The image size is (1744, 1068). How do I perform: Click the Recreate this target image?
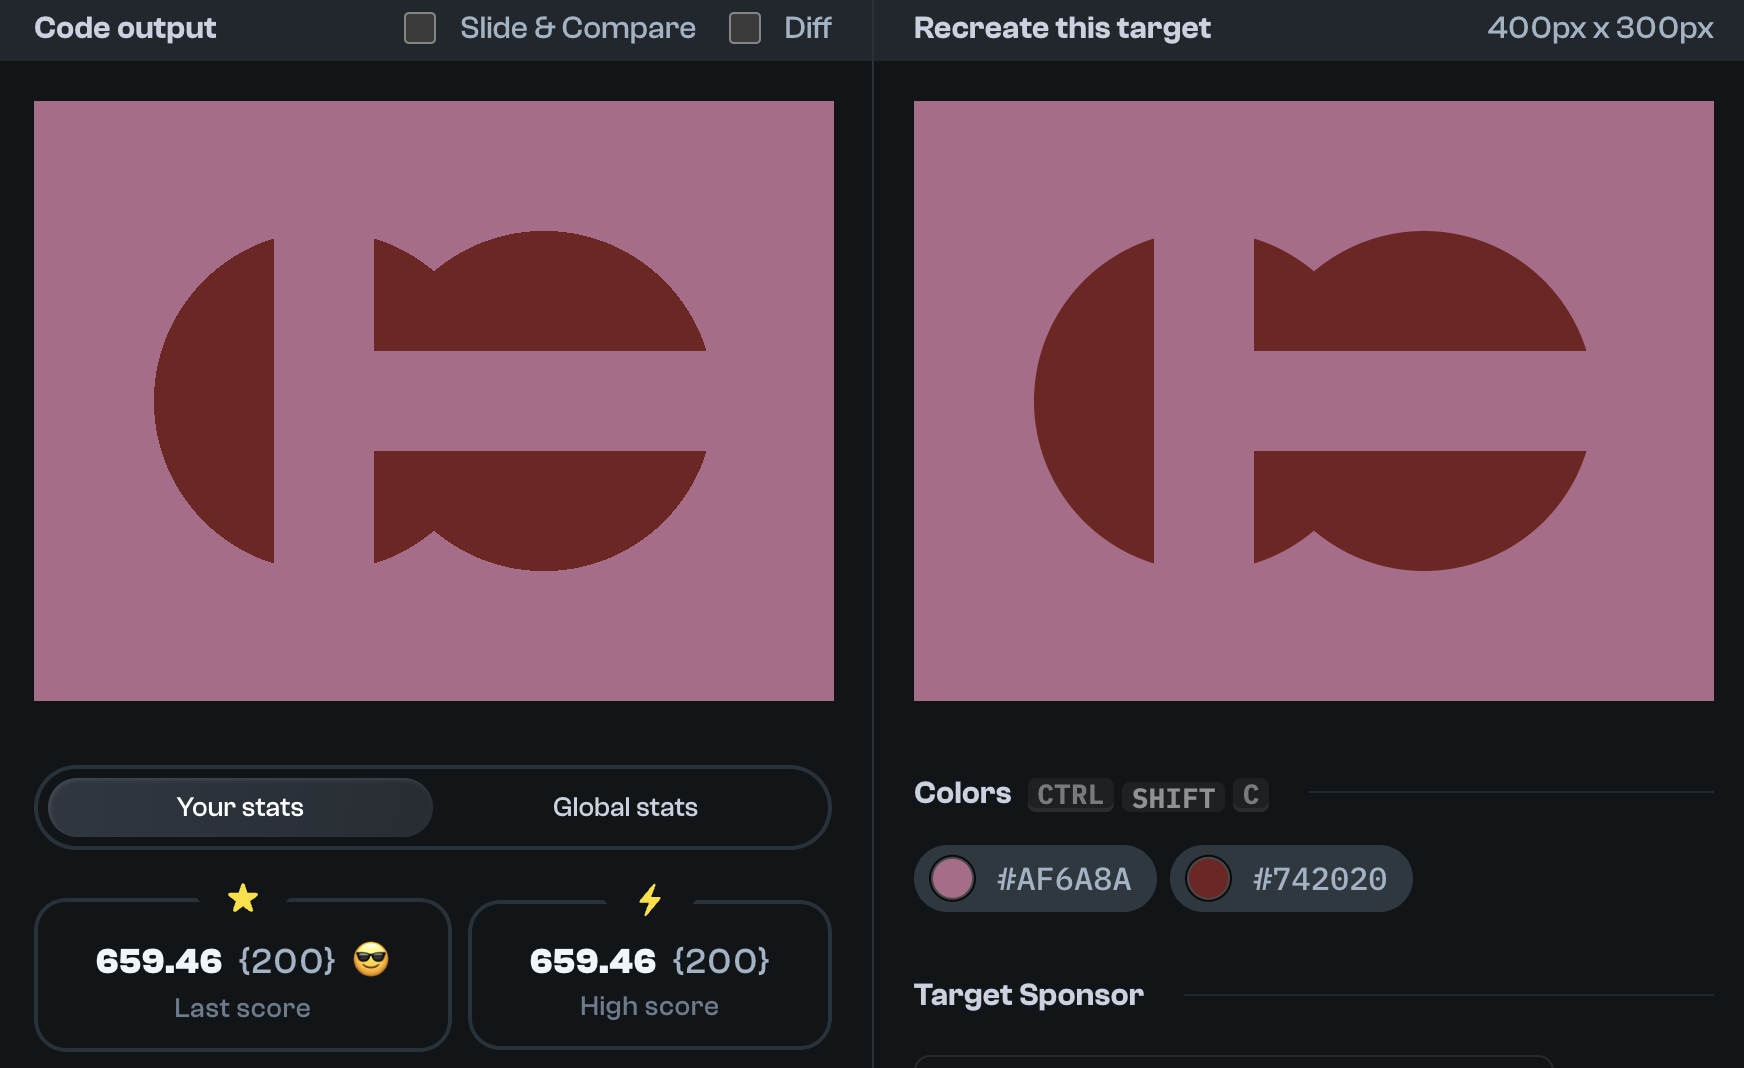tap(1314, 401)
